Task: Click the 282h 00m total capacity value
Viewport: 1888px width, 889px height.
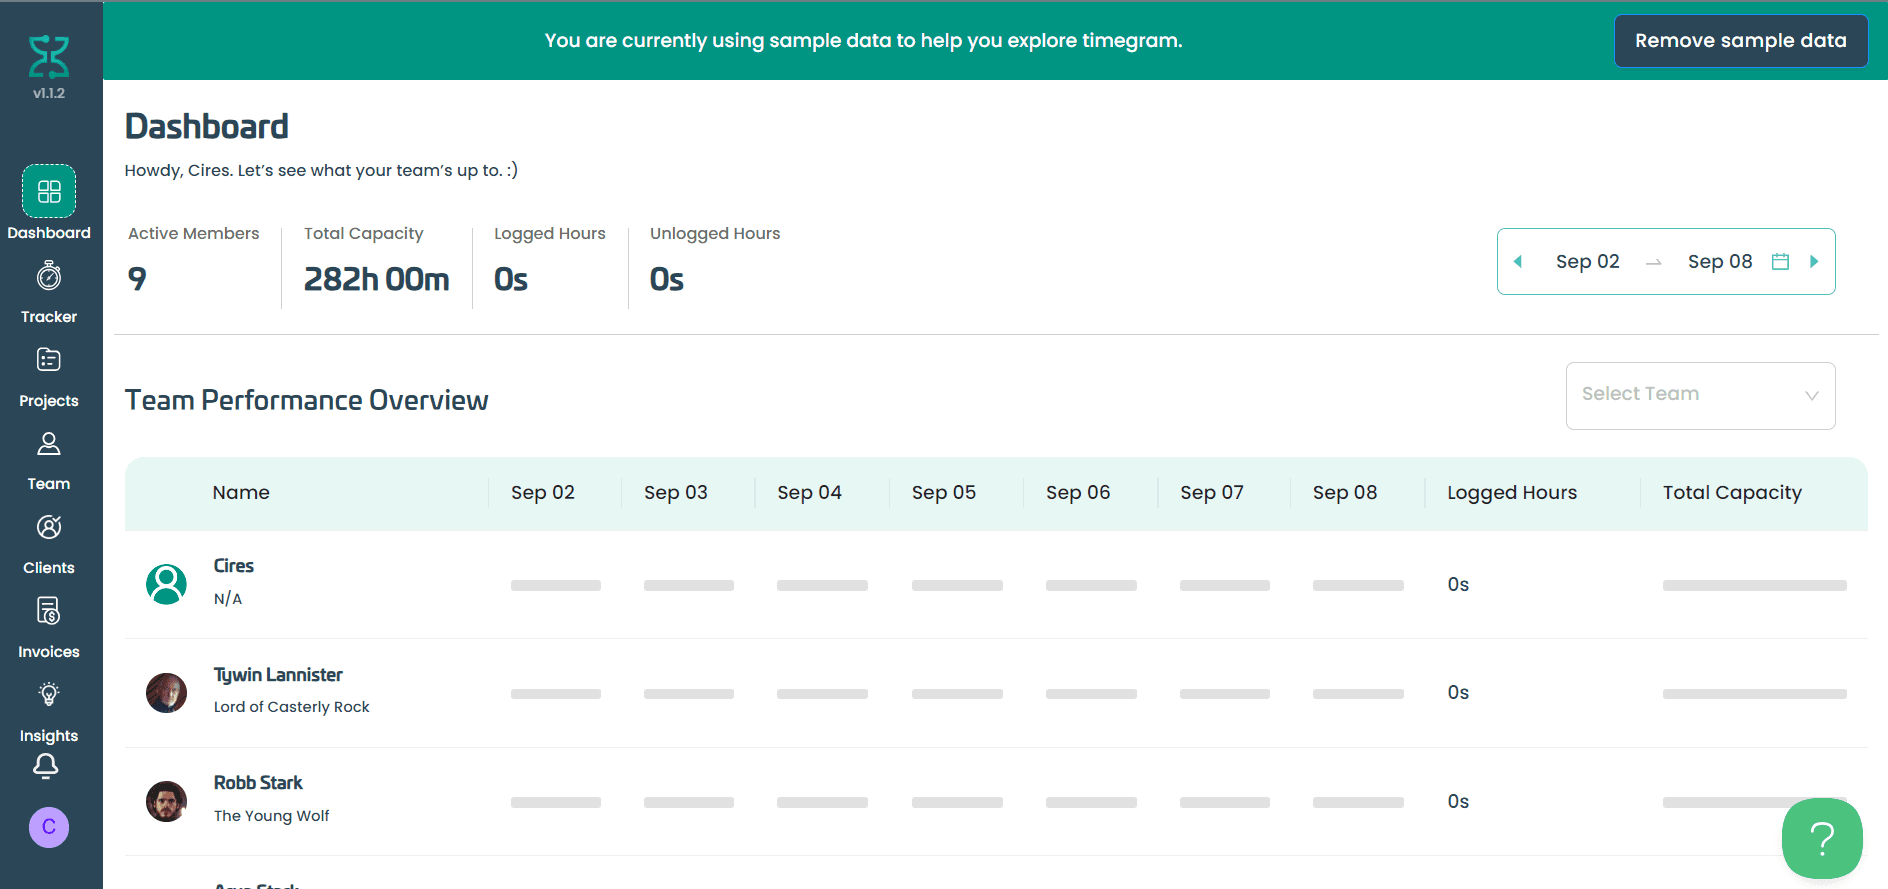Action: 377,279
